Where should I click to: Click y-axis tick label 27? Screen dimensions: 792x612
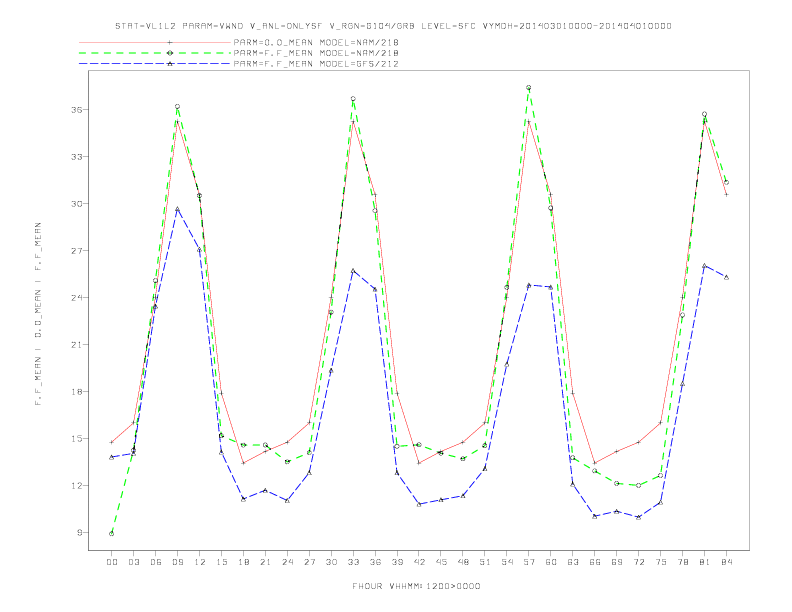76,250
